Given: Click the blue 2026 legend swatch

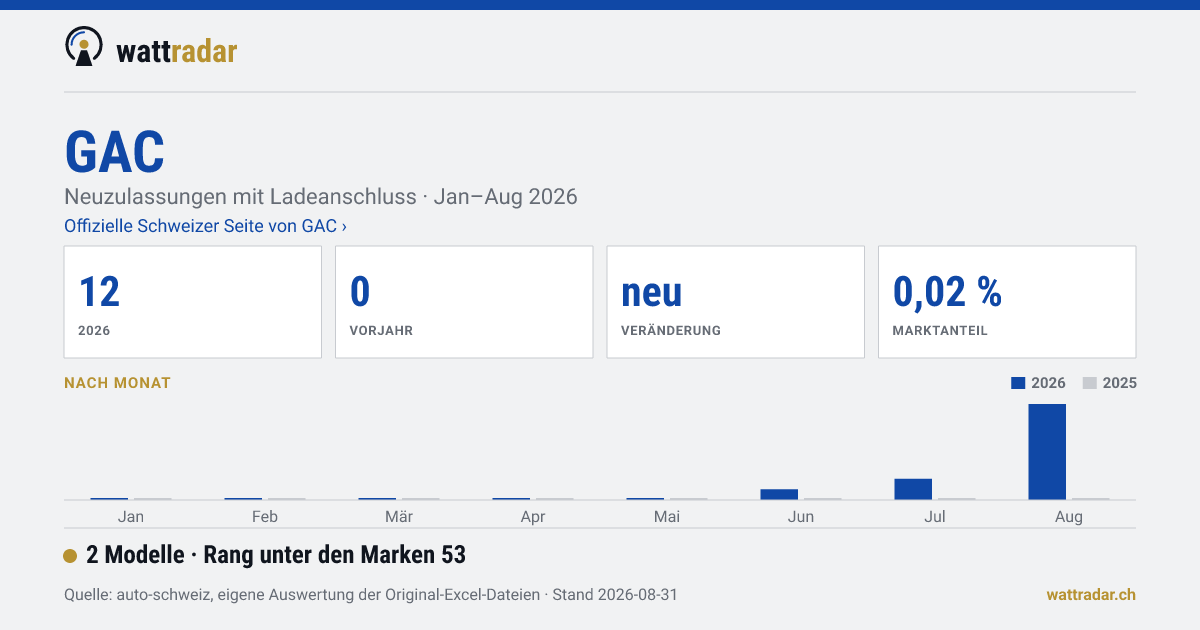Looking at the screenshot, I should (x=1018, y=383).
